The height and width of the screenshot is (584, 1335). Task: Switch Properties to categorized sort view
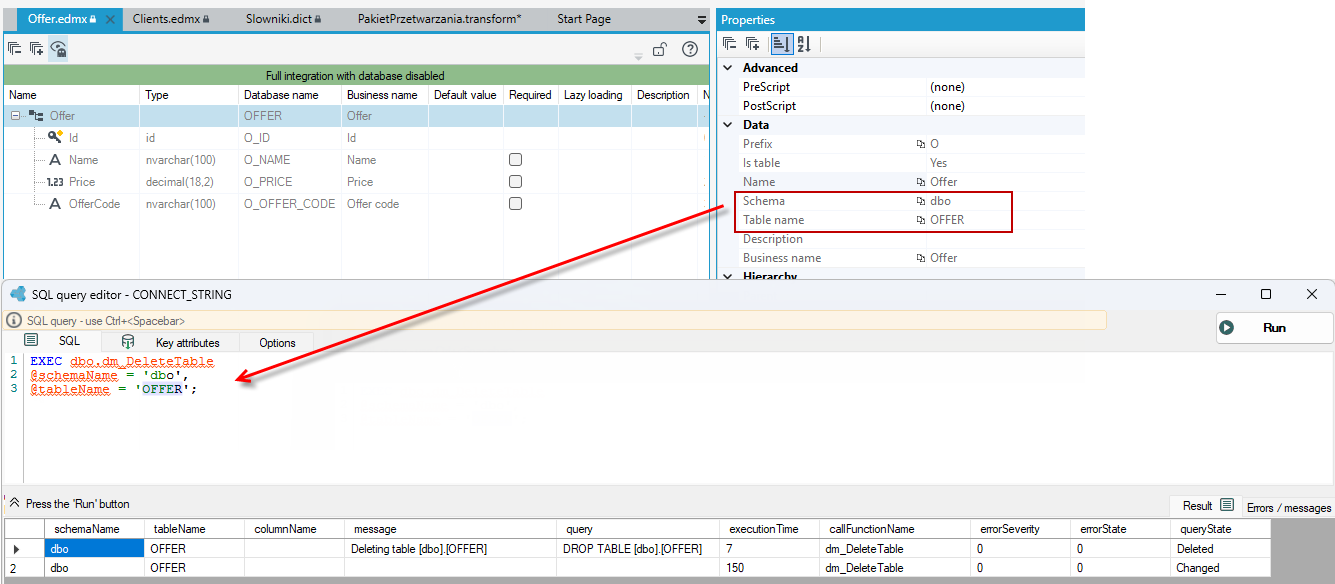(x=781, y=44)
